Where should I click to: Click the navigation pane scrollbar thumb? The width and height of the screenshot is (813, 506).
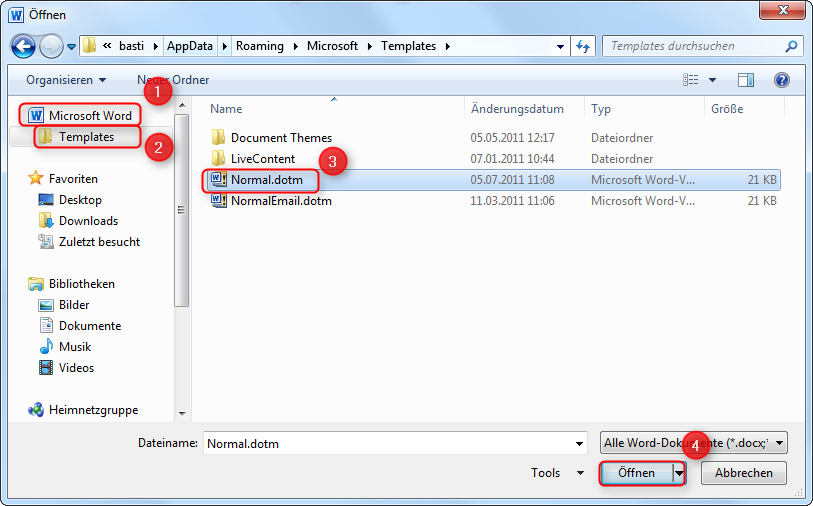[x=181, y=210]
